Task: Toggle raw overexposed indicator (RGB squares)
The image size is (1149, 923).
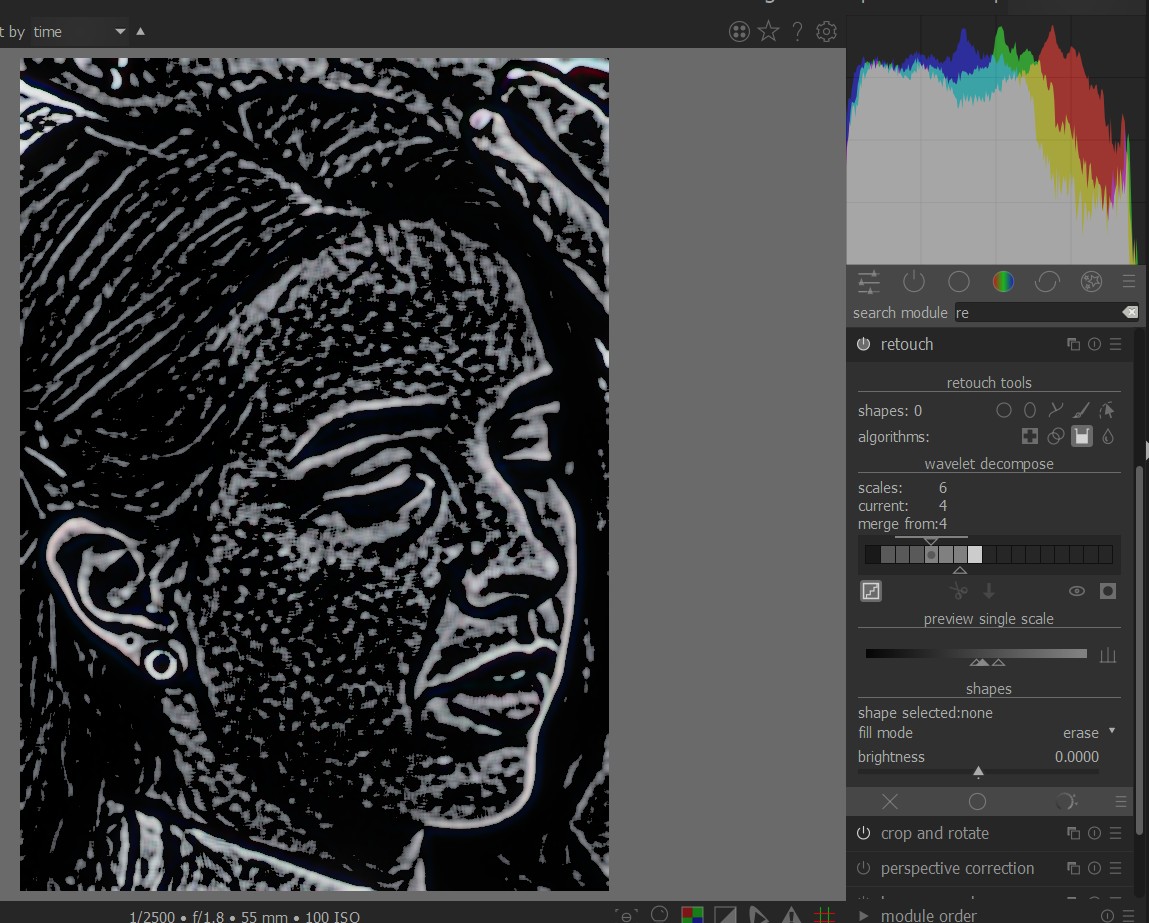Action: tap(692, 915)
